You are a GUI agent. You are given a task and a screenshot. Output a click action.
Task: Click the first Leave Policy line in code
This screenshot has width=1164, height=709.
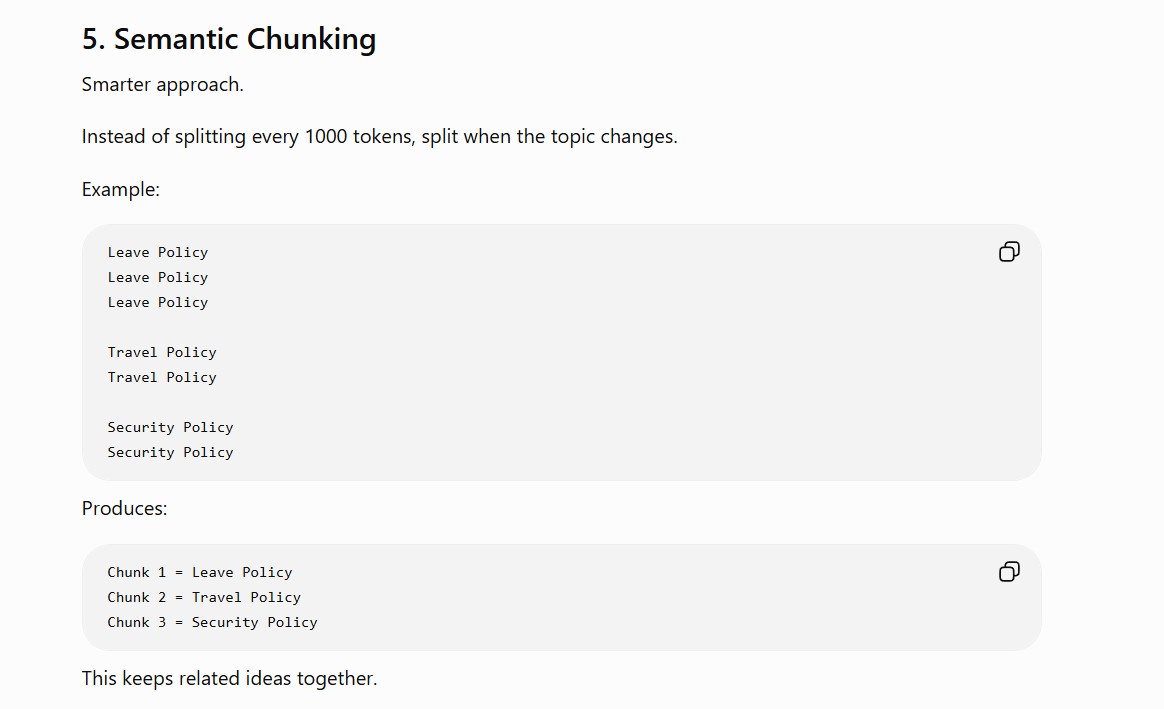click(x=157, y=252)
